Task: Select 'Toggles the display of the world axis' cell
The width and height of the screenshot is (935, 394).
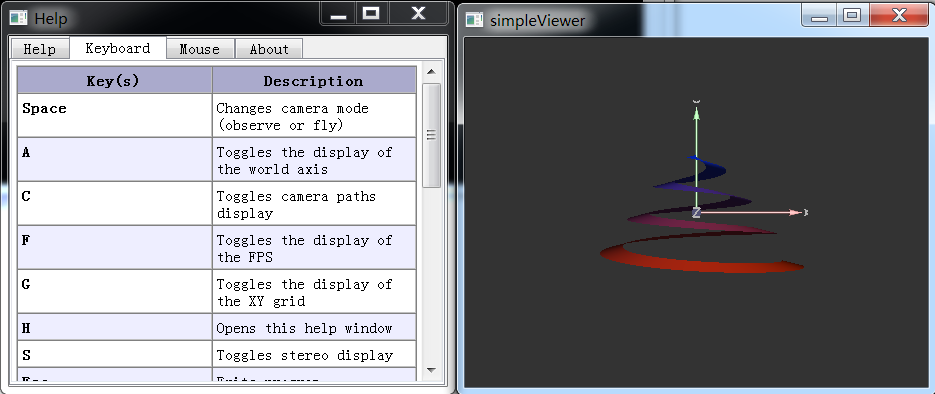Action: [314, 160]
